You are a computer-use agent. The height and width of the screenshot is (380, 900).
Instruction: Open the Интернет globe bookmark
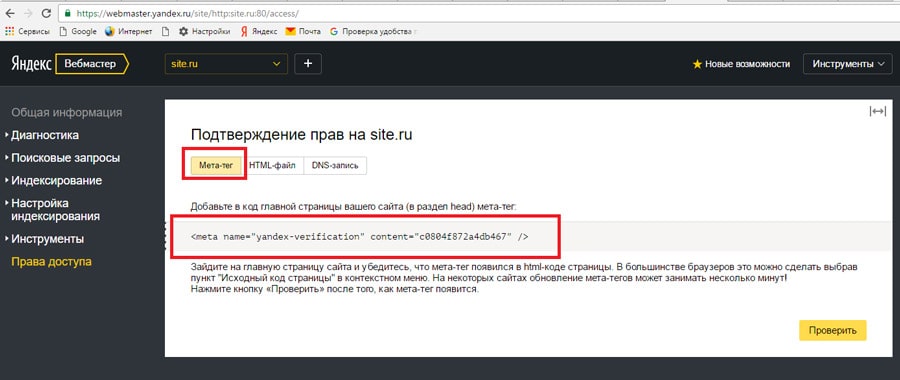click(x=129, y=32)
